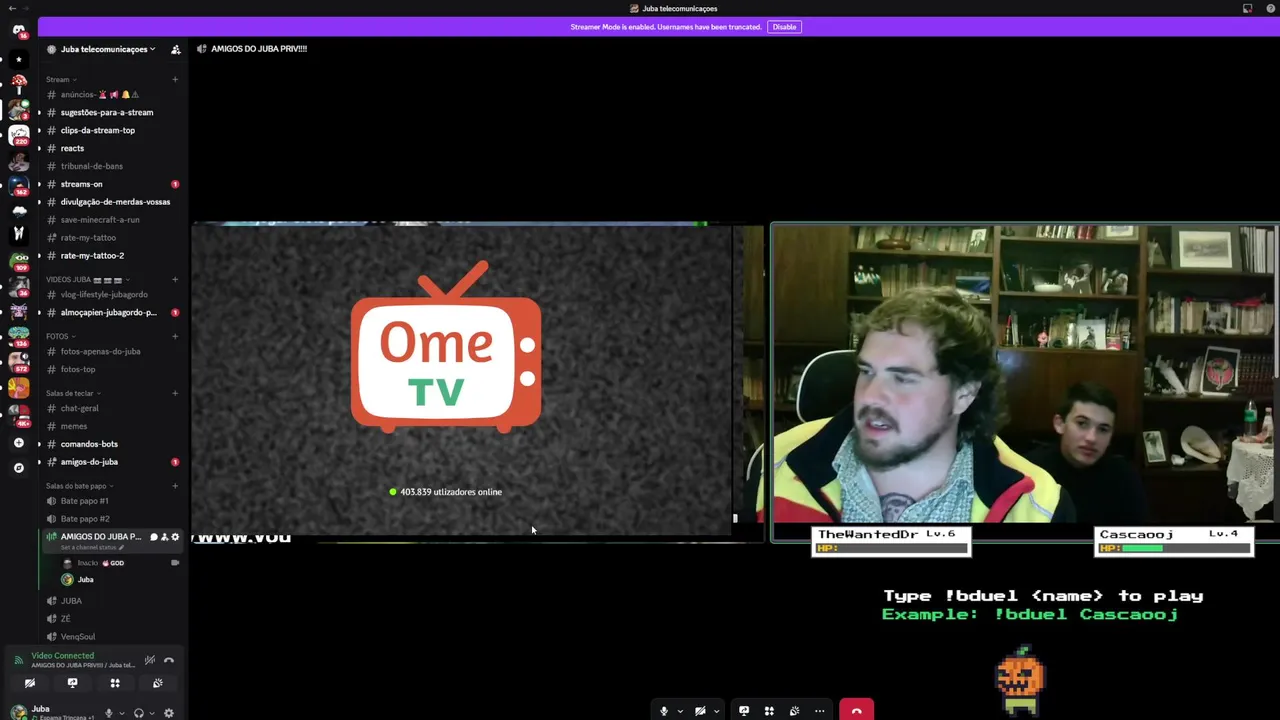Image resolution: width=1280 pixels, height=720 pixels.
Task: Collapse the FOTOS category
Action: click(x=60, y=336)
